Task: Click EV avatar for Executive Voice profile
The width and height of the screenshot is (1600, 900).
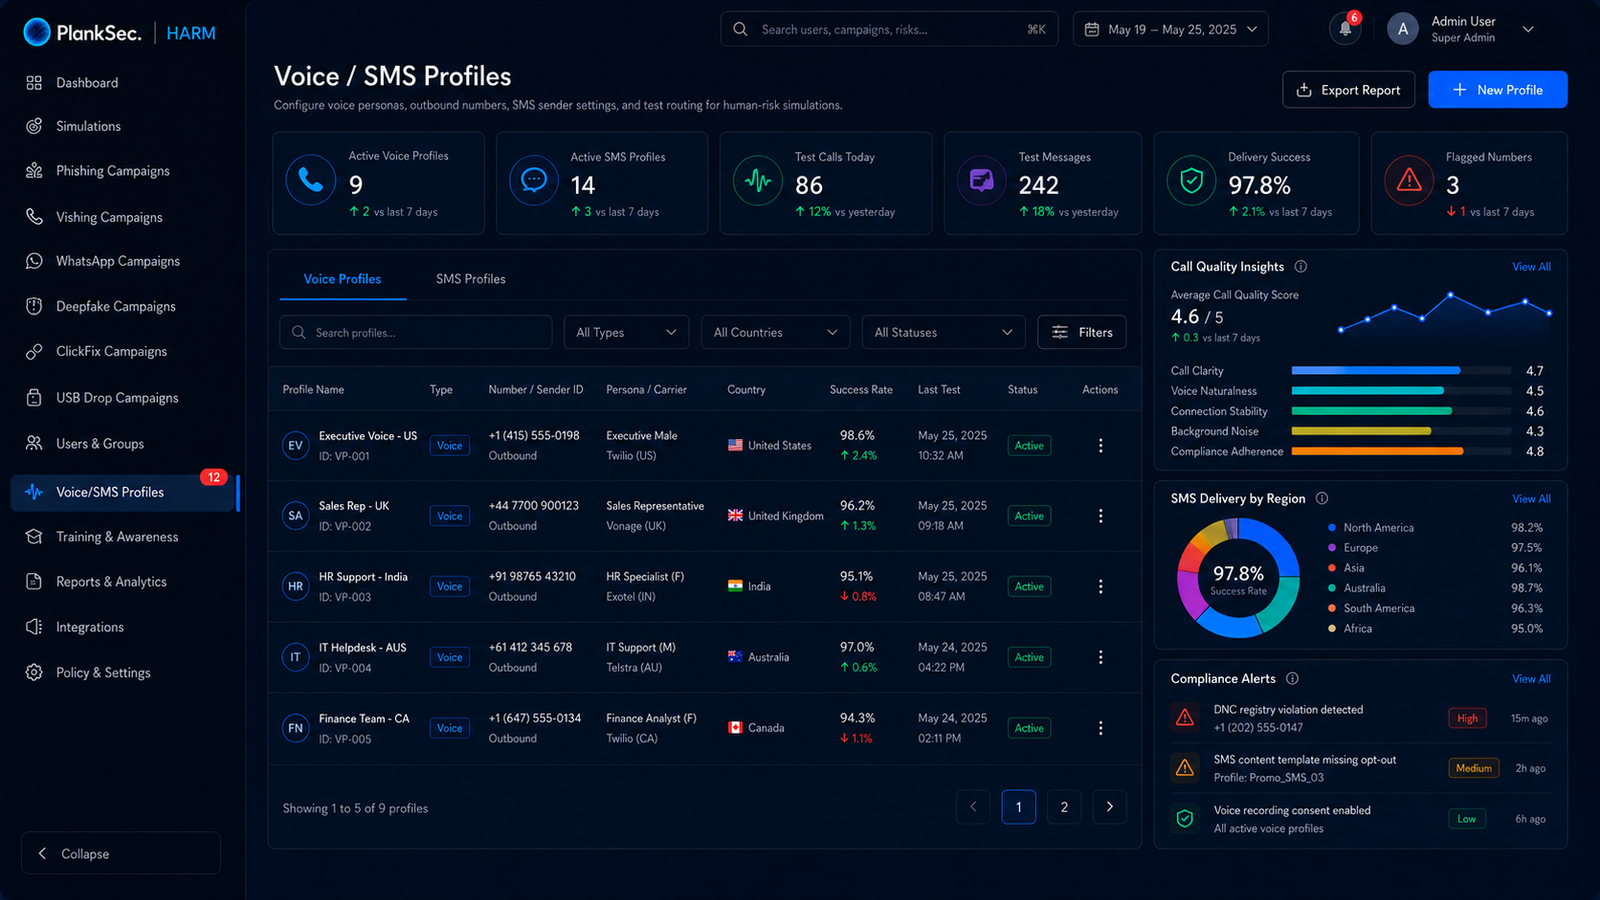Action: [x=295, y=446]
